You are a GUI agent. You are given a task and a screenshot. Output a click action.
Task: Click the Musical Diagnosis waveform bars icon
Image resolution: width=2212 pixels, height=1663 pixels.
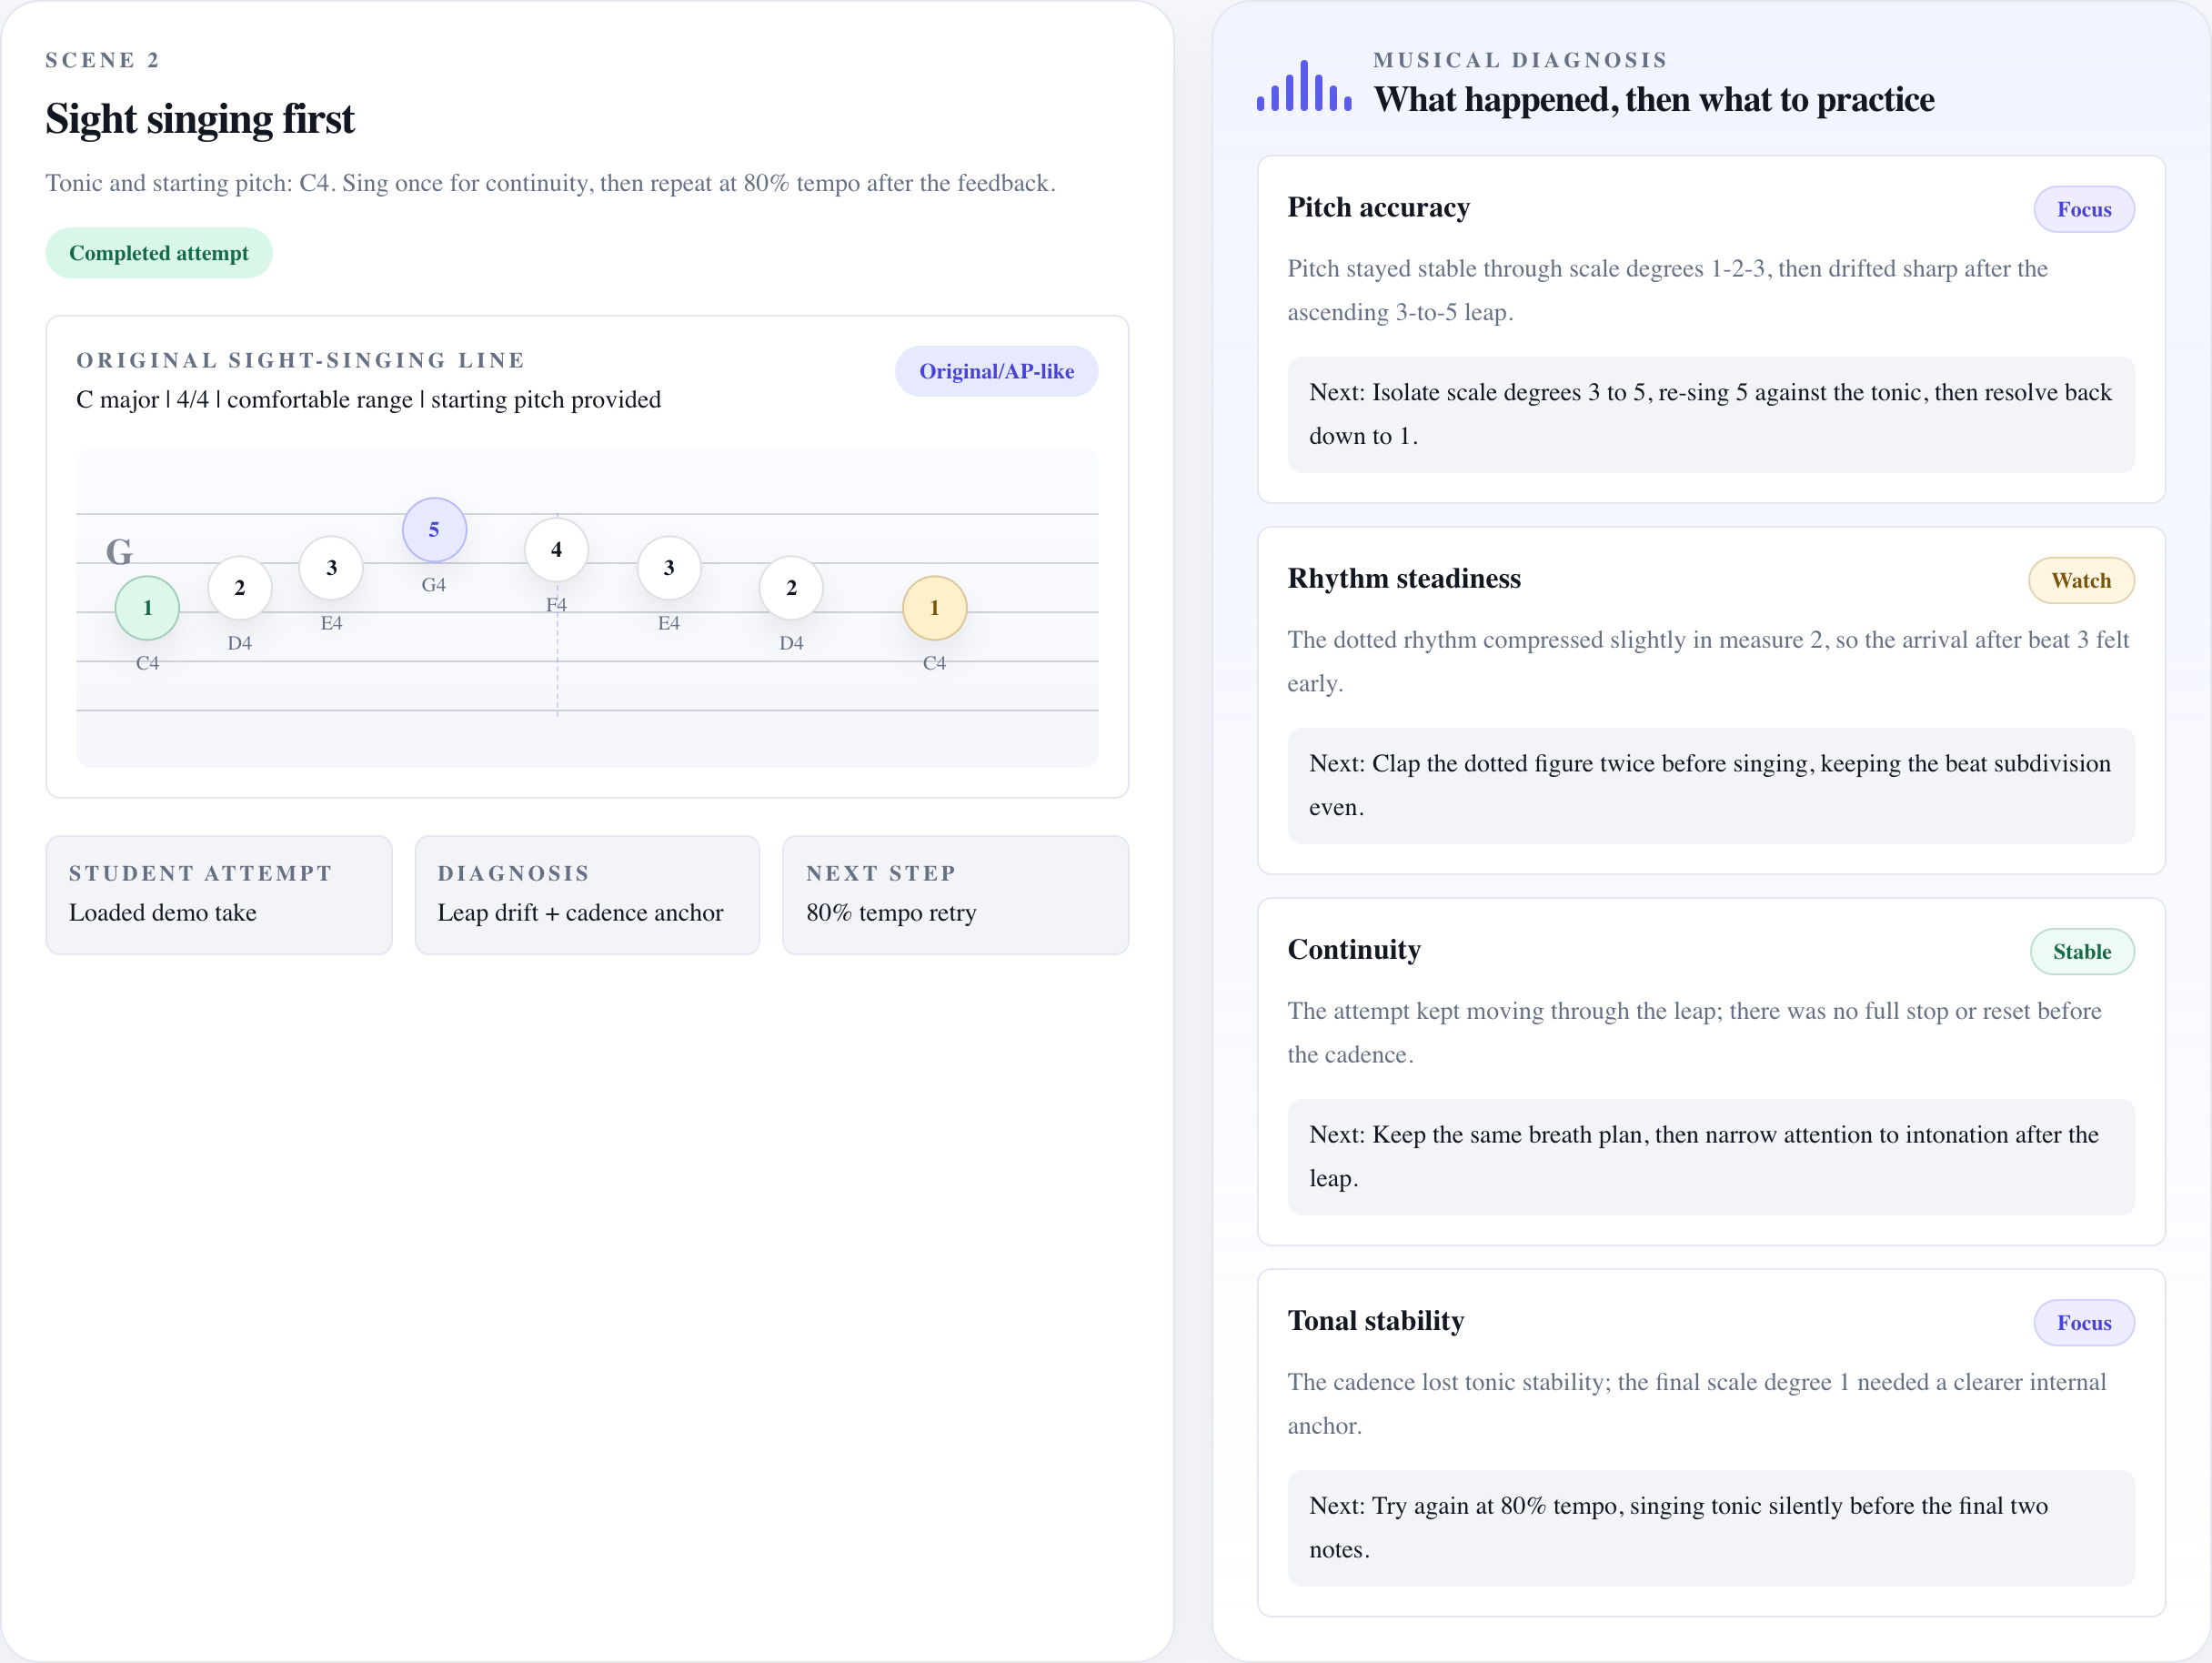click(x=1304, y=86)
